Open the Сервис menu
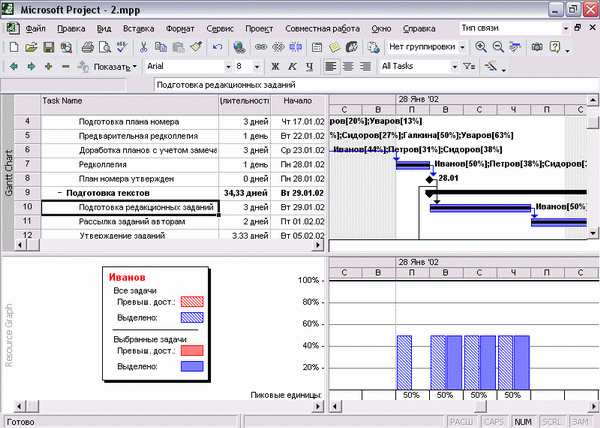The image size is (600, 428). [220, 29]
